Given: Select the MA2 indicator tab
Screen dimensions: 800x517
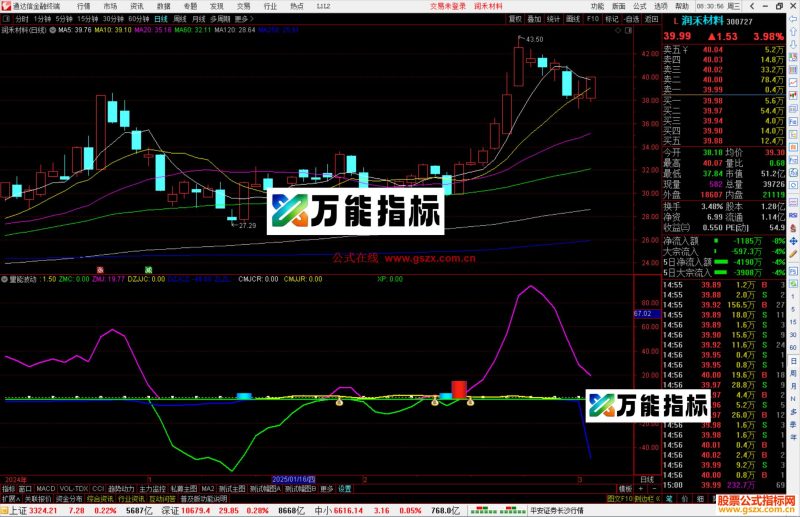Looking at the screenshot, I should pyautogui.click(x=208, y=488).
